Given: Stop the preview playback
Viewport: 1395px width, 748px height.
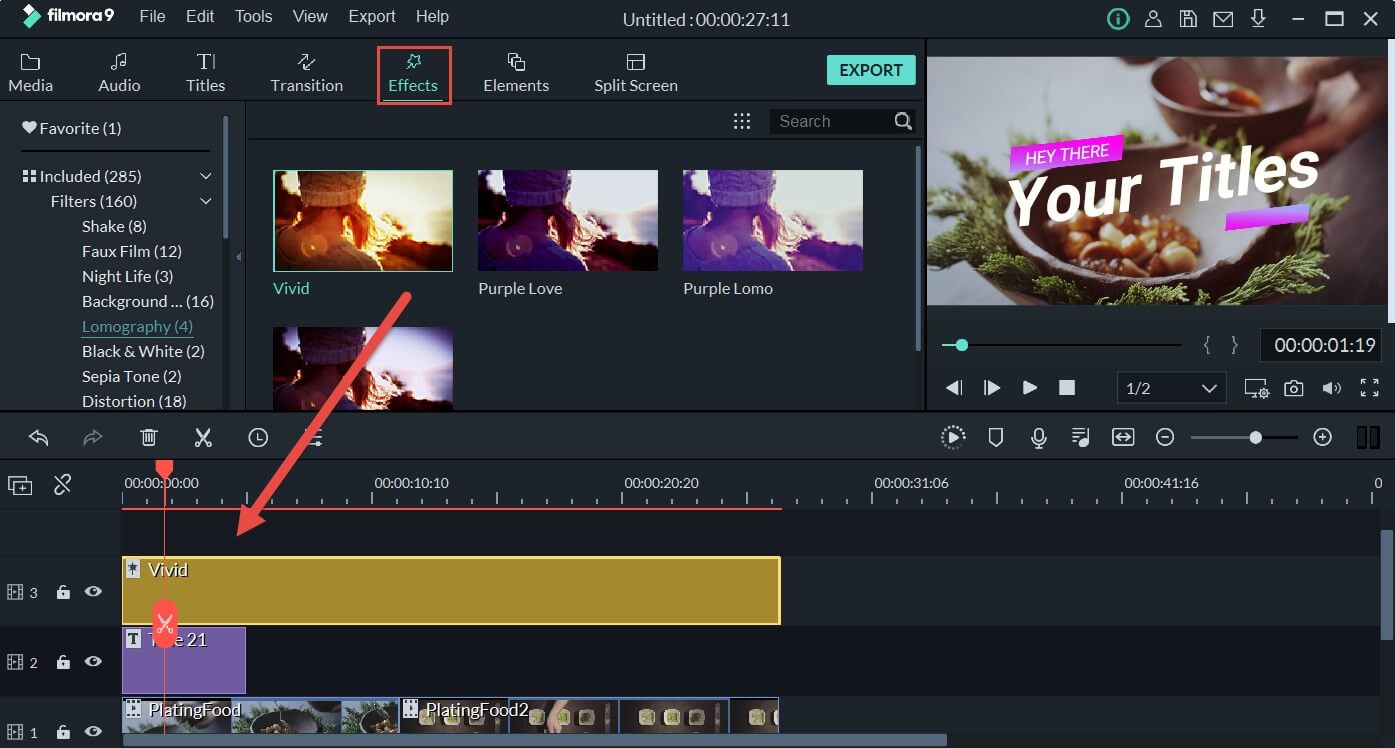Looking at the screenshot, I should (x=1067, y=388).
